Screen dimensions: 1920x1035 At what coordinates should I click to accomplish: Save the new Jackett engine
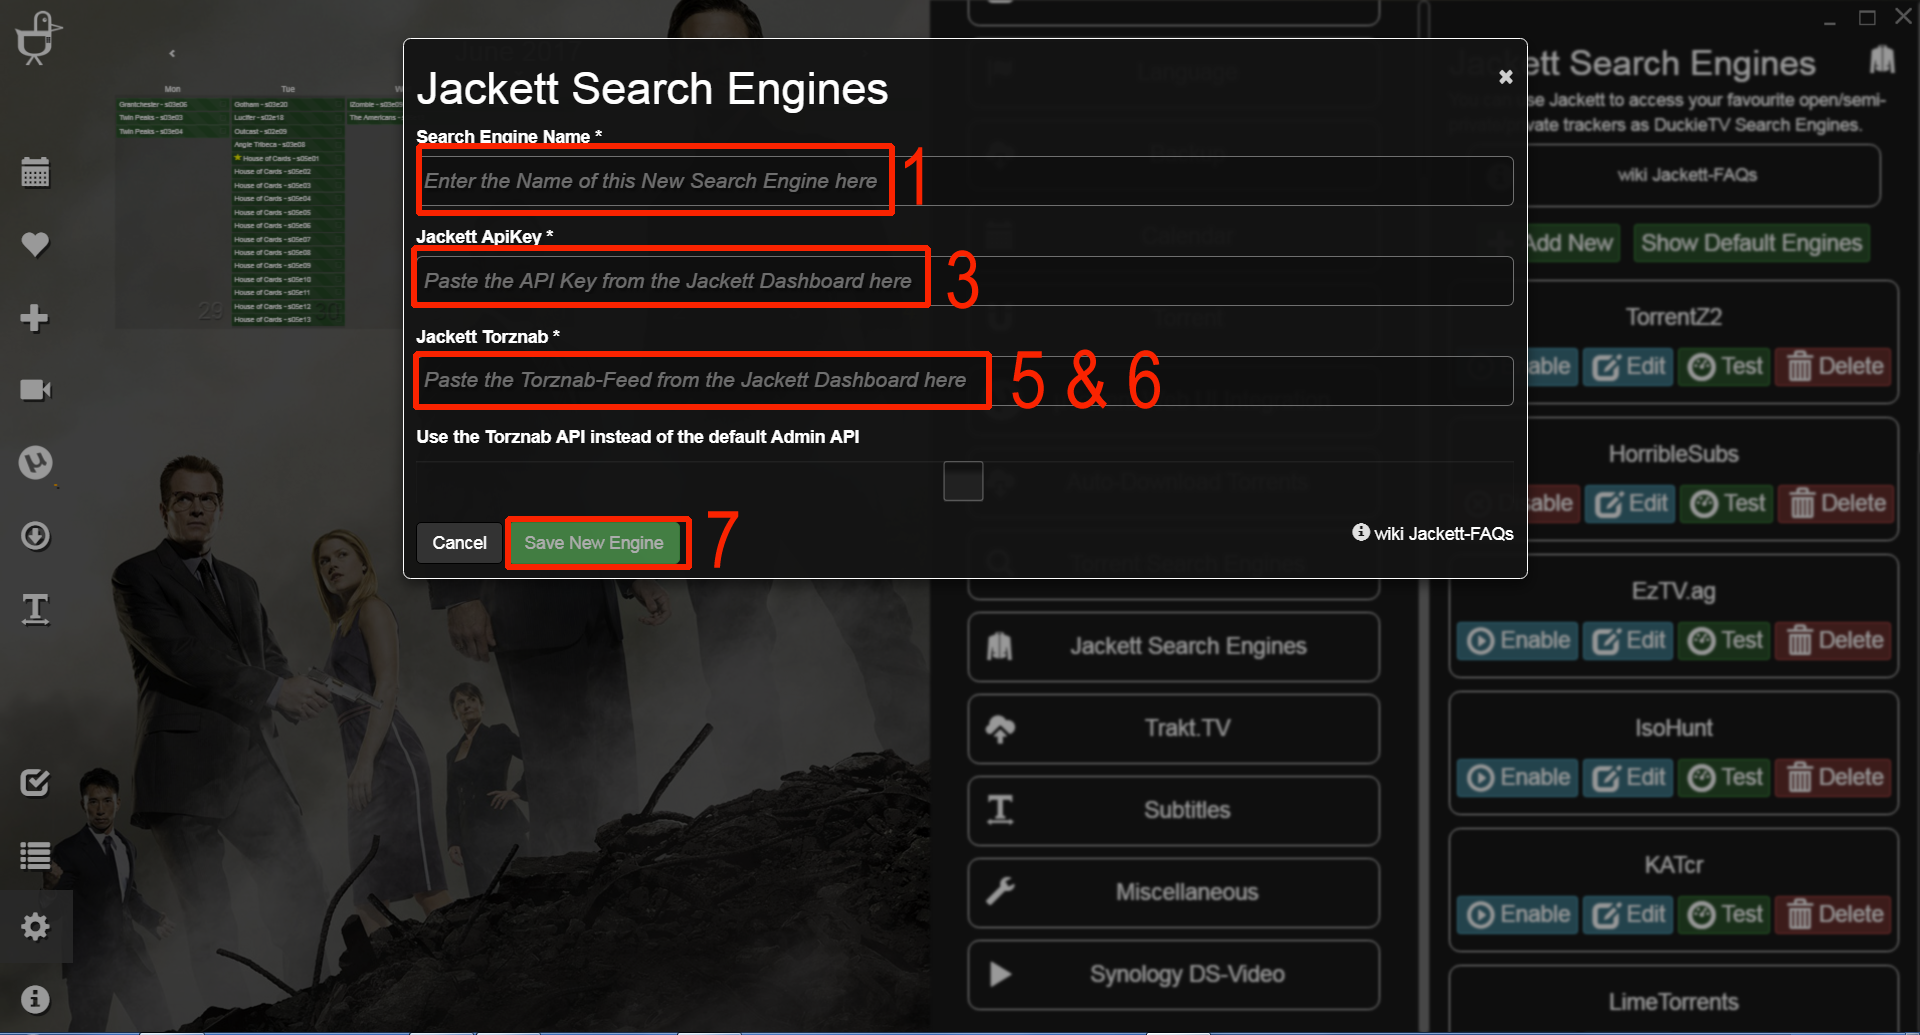tap(594, 543)
